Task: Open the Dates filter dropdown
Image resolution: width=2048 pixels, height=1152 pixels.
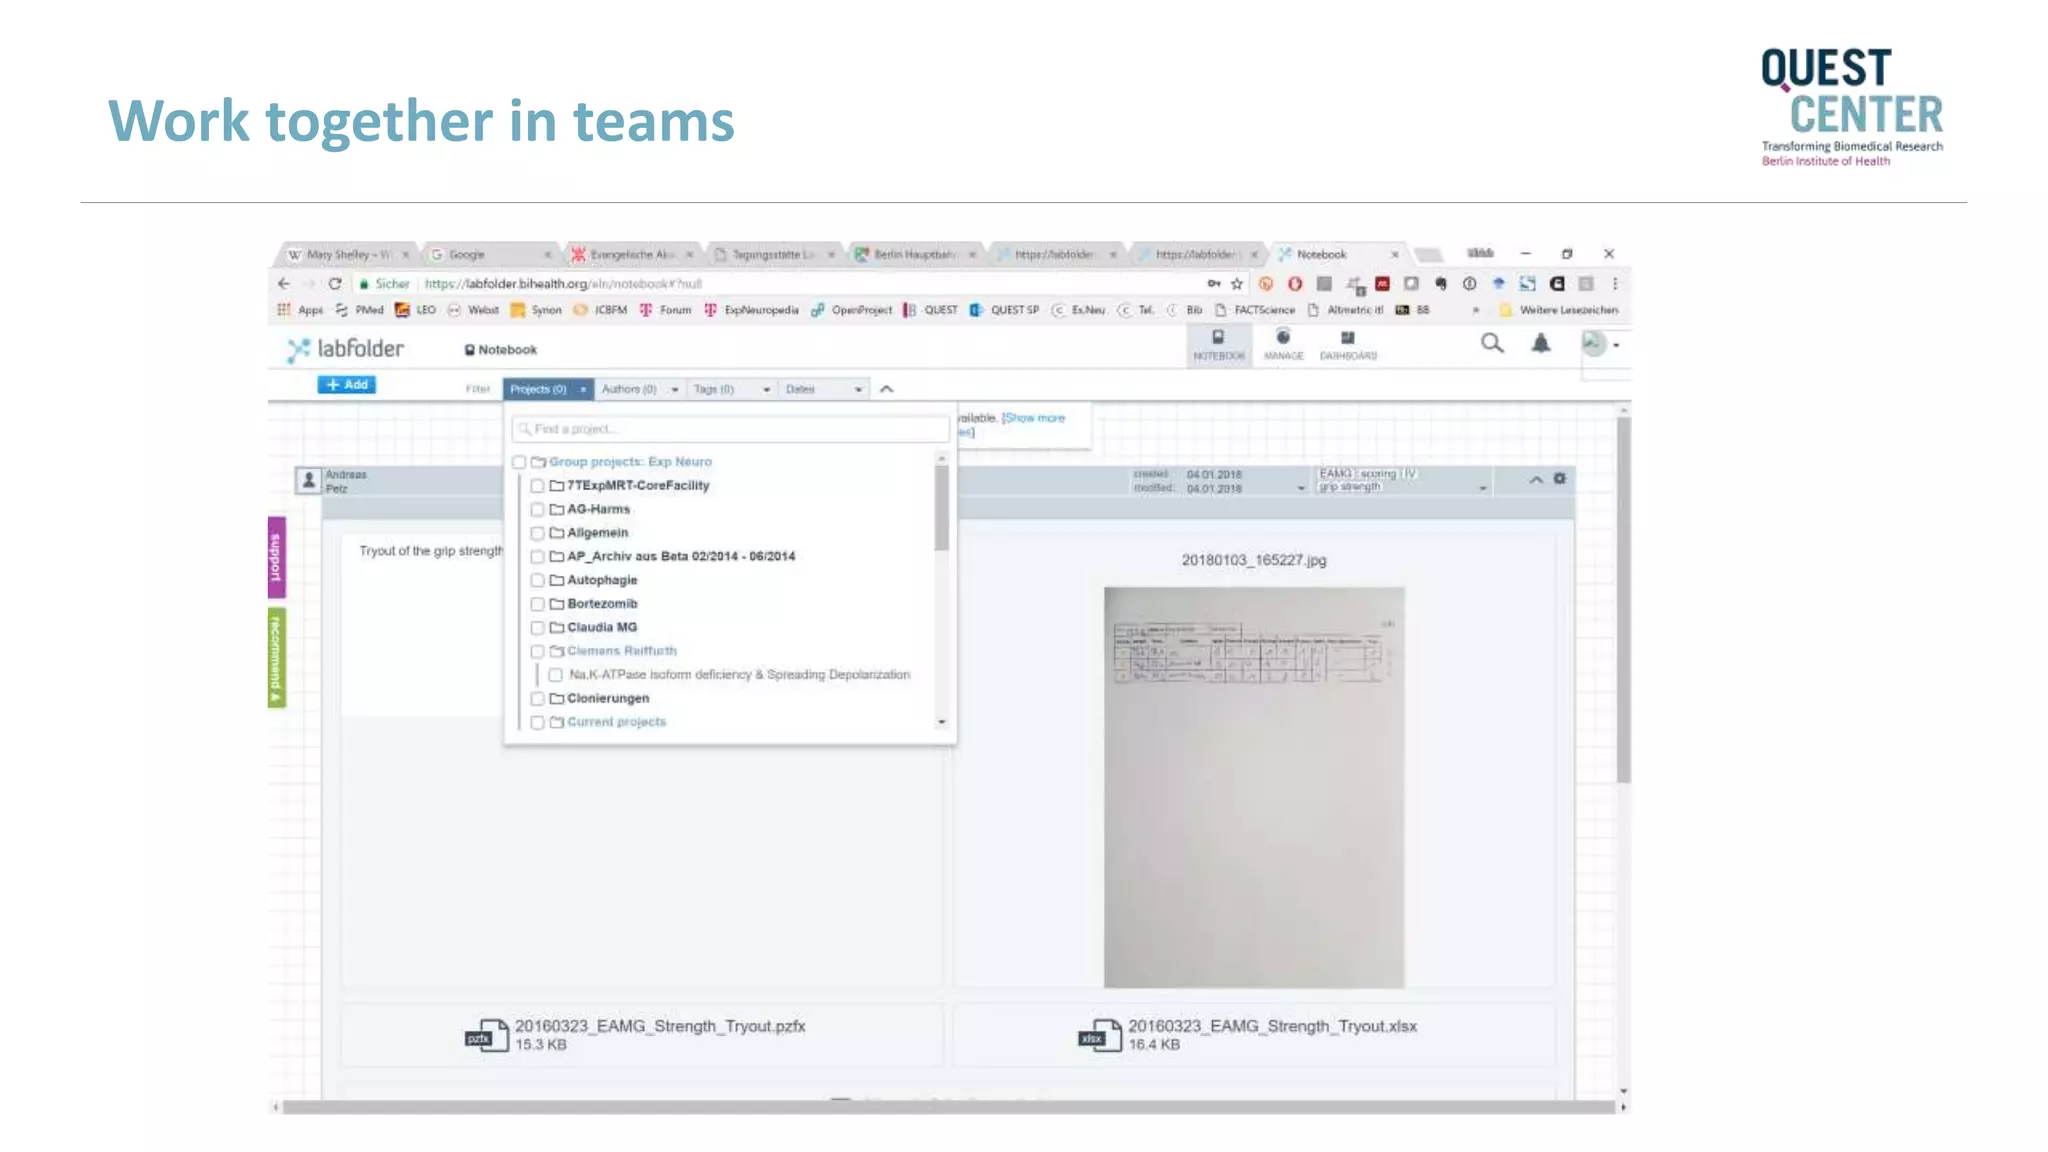Action: [824, 389]
